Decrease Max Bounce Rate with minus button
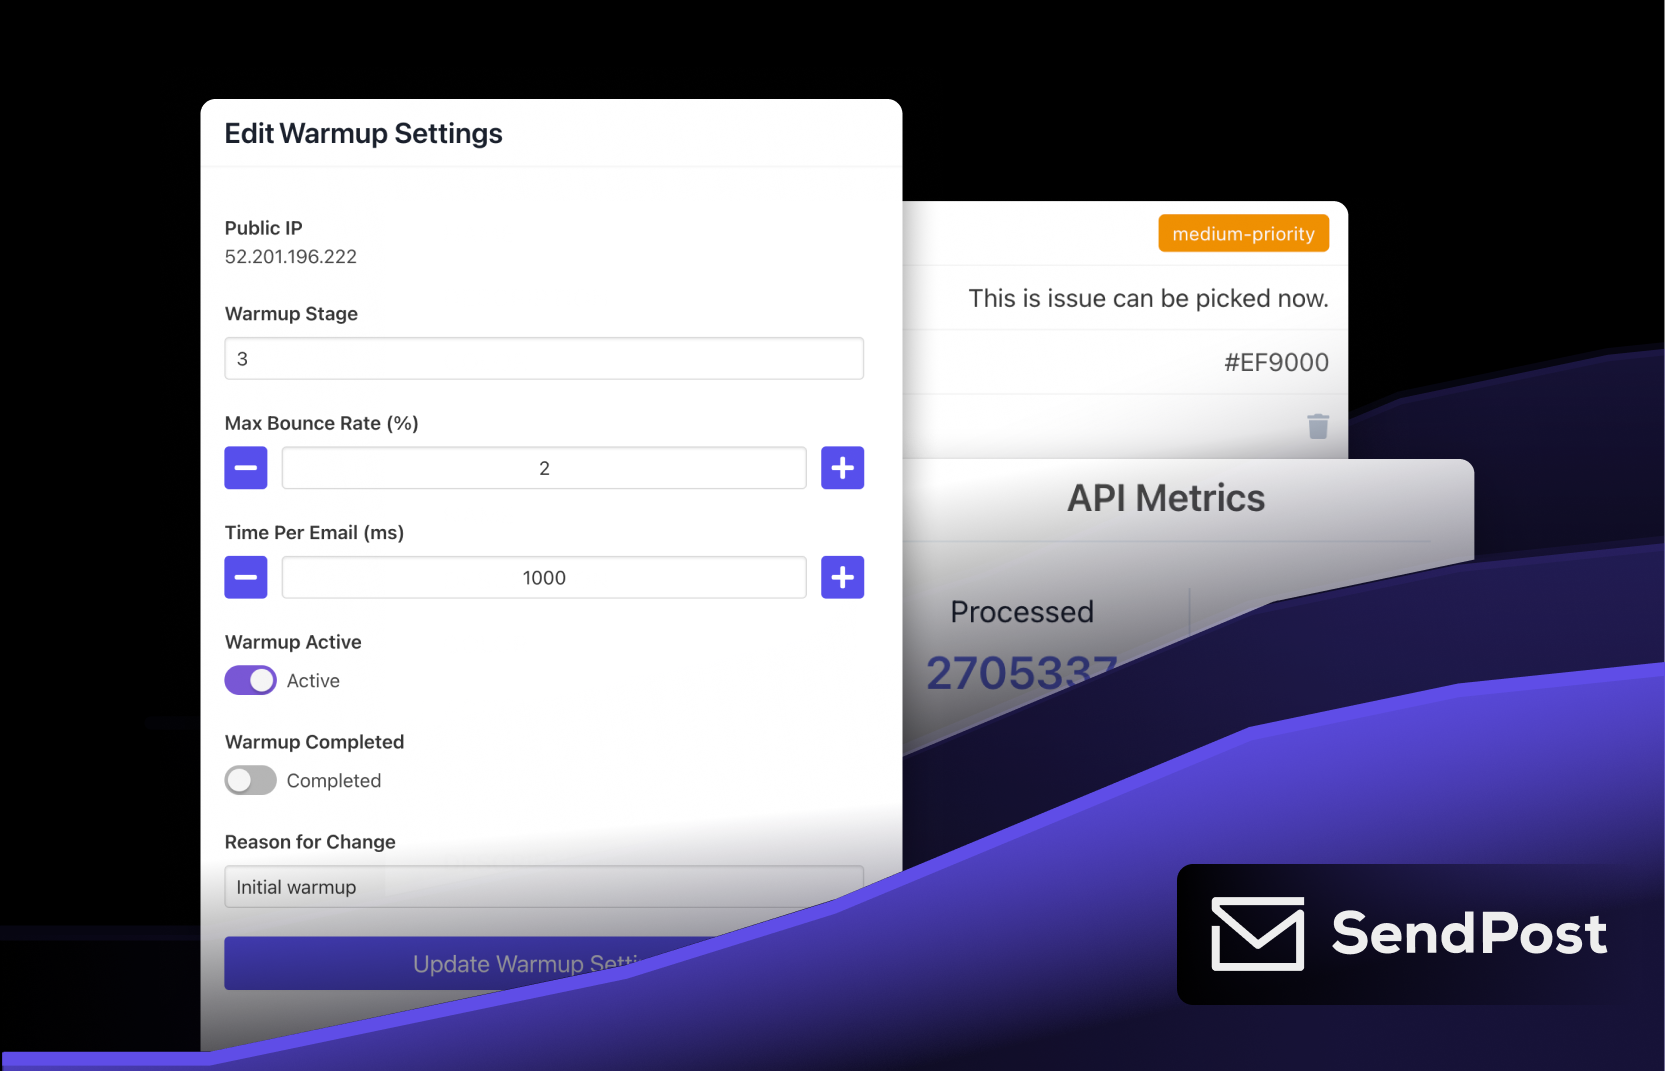The image size is (1665, 1071). coord(246,468)
